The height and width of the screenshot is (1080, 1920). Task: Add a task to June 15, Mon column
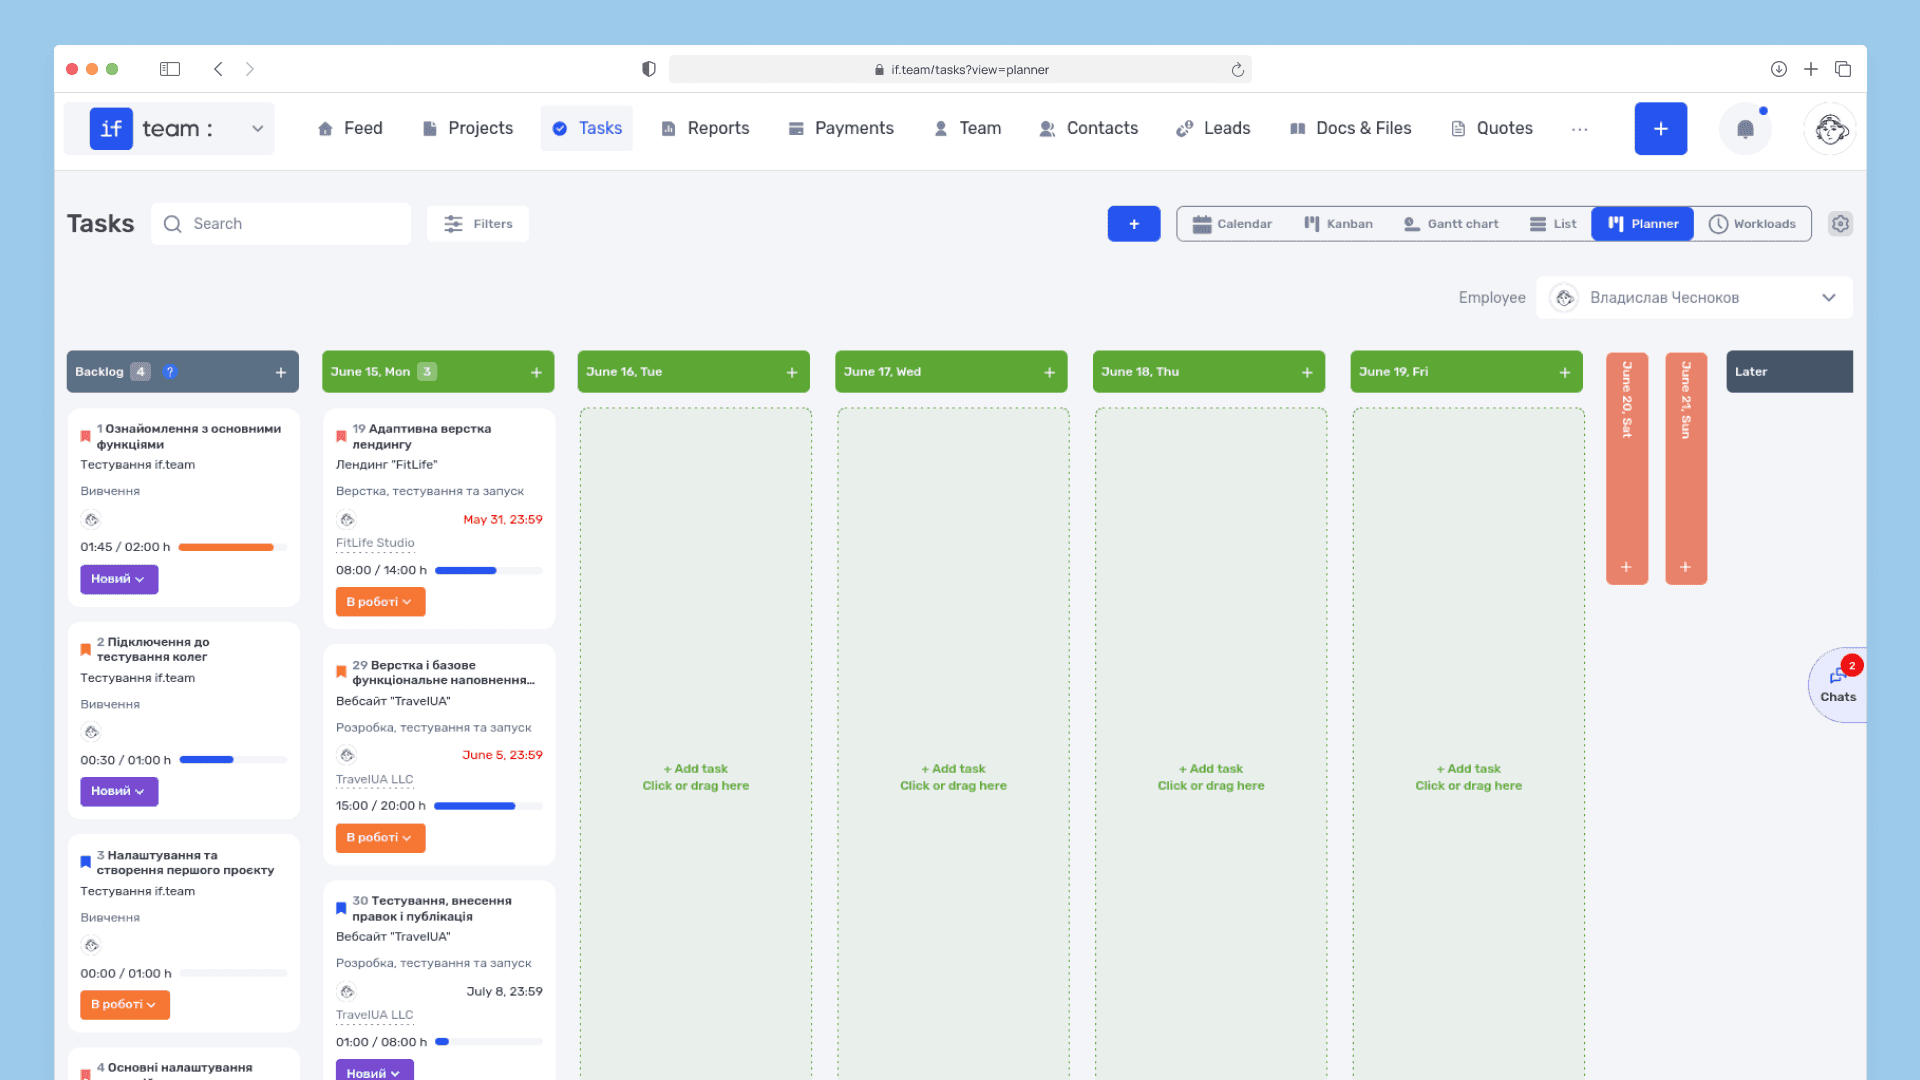[536, 372]
